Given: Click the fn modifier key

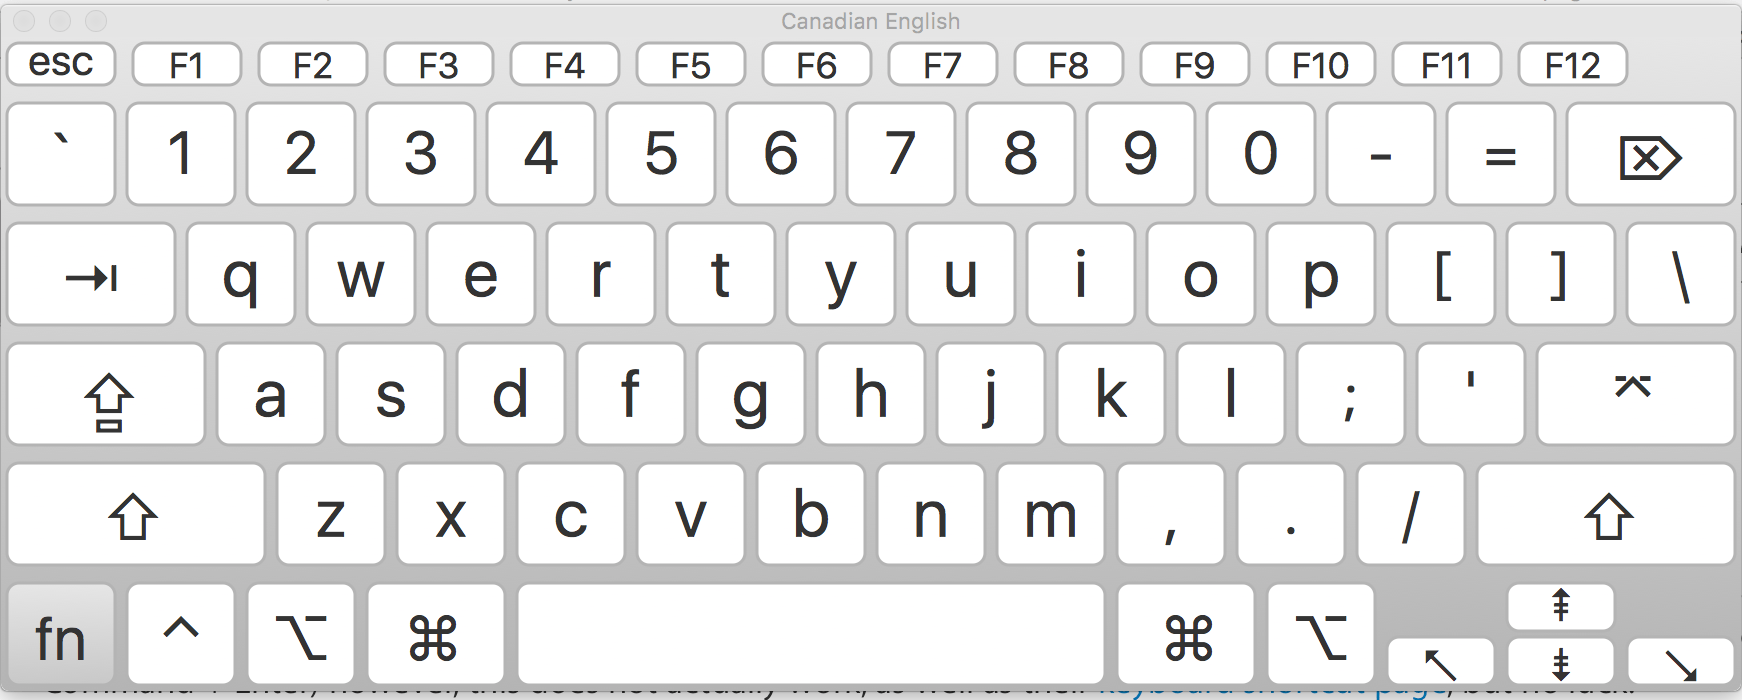Looking at the screenshot, I should point(61,635).
